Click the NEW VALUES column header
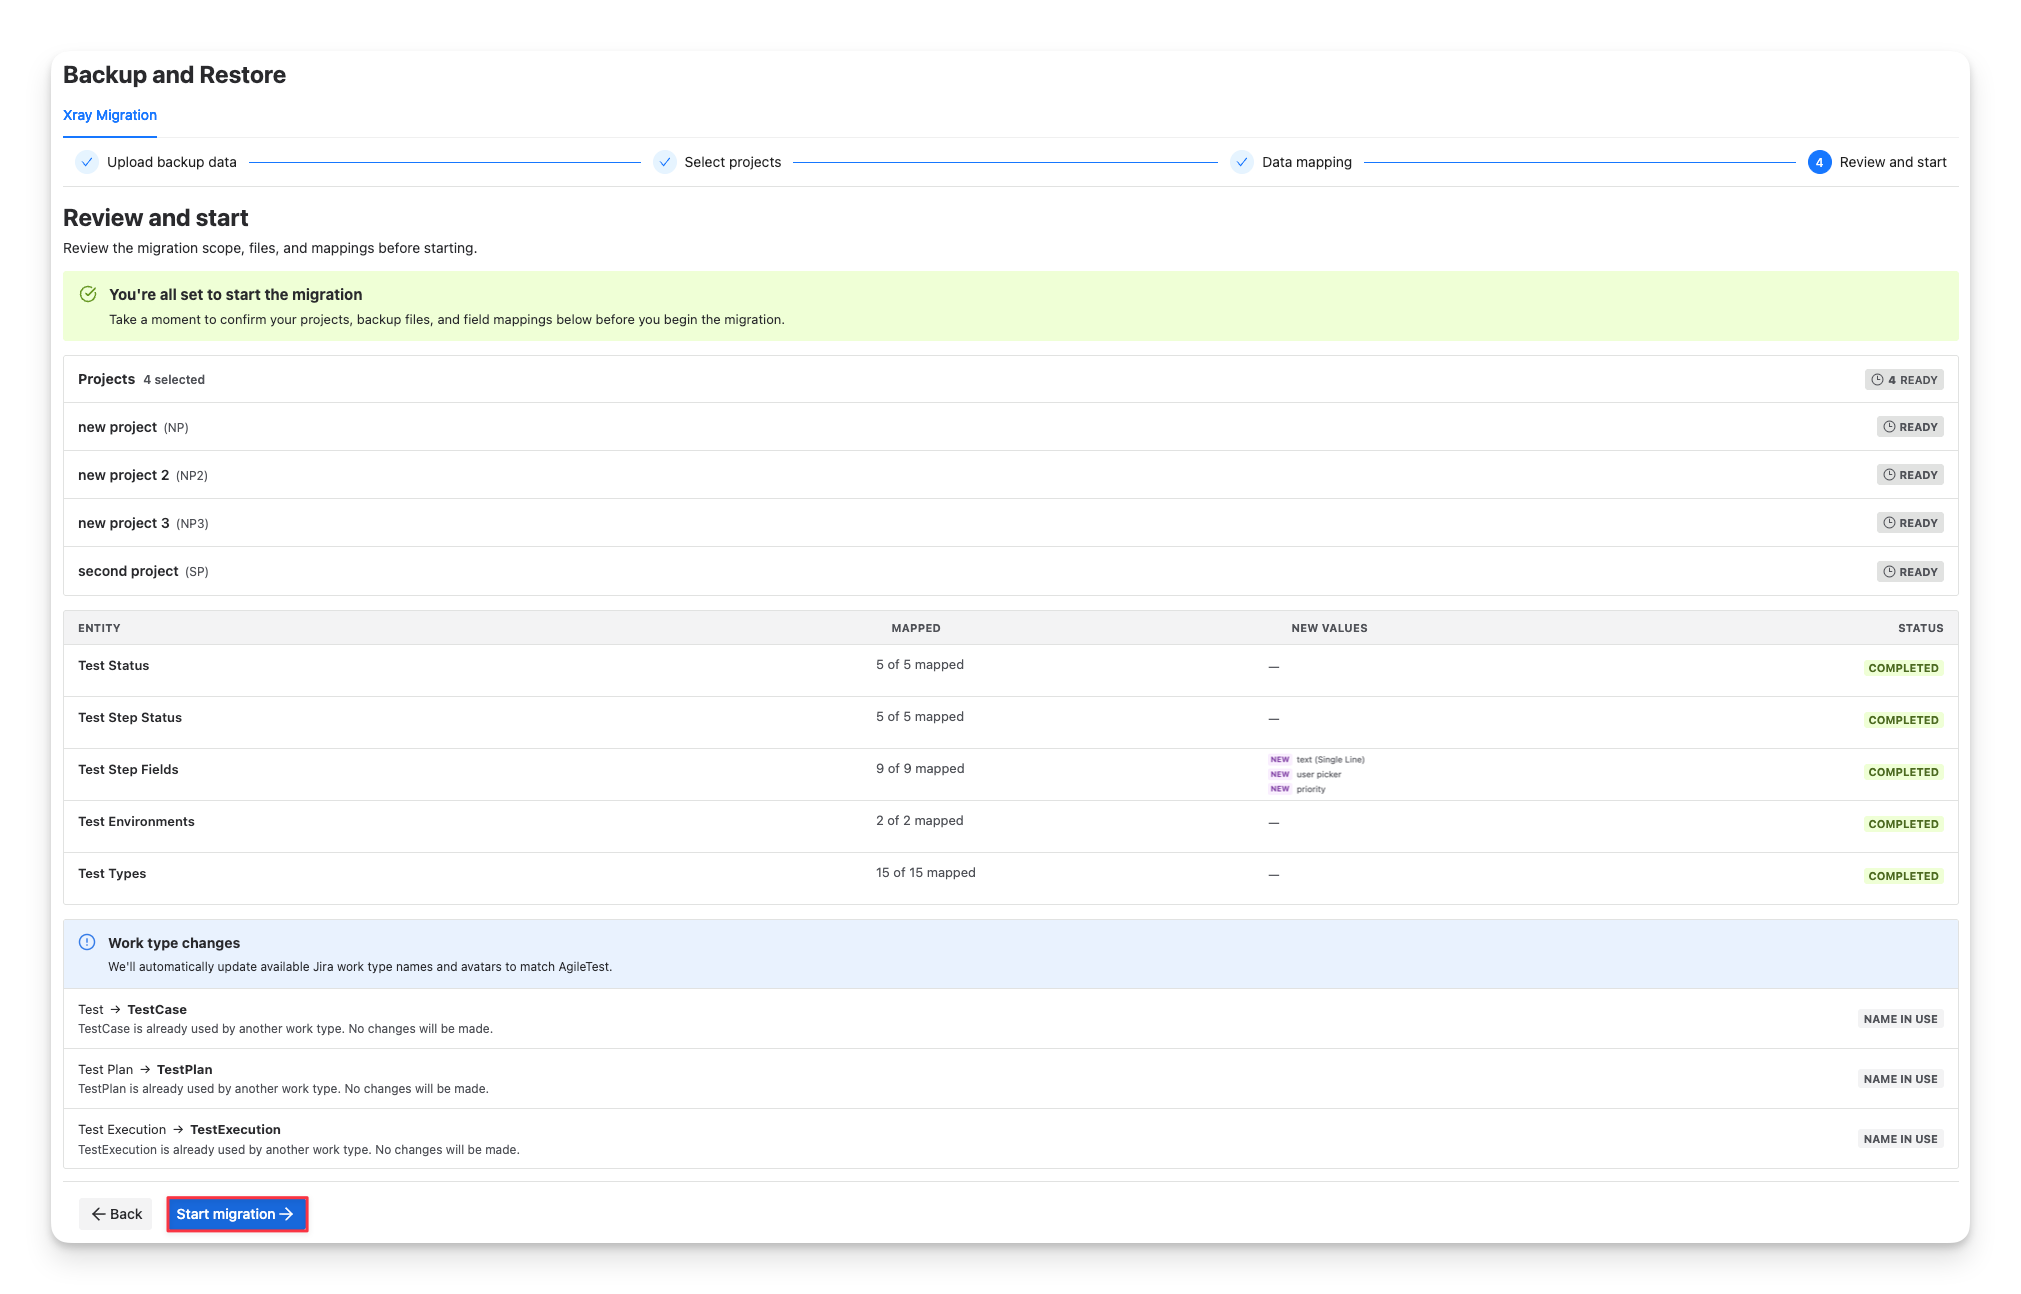 (1329, 628)
